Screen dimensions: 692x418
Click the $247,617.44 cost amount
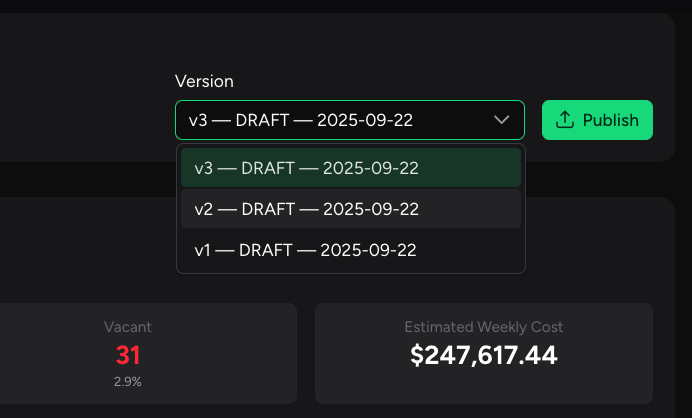coord(484,354)
